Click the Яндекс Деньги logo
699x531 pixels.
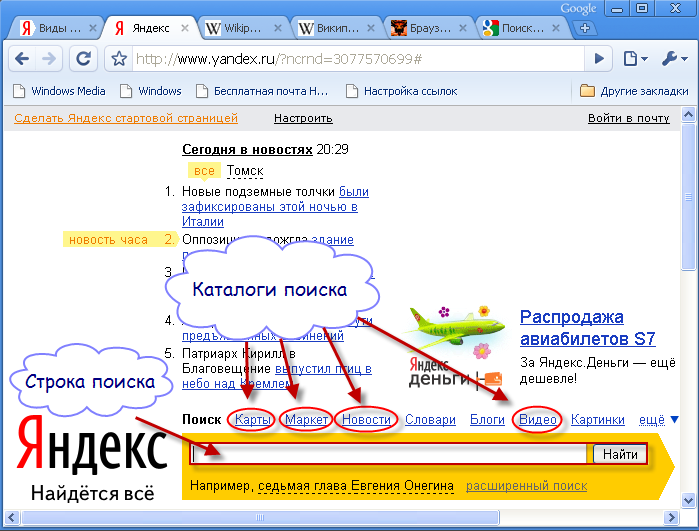coord(455,374)
